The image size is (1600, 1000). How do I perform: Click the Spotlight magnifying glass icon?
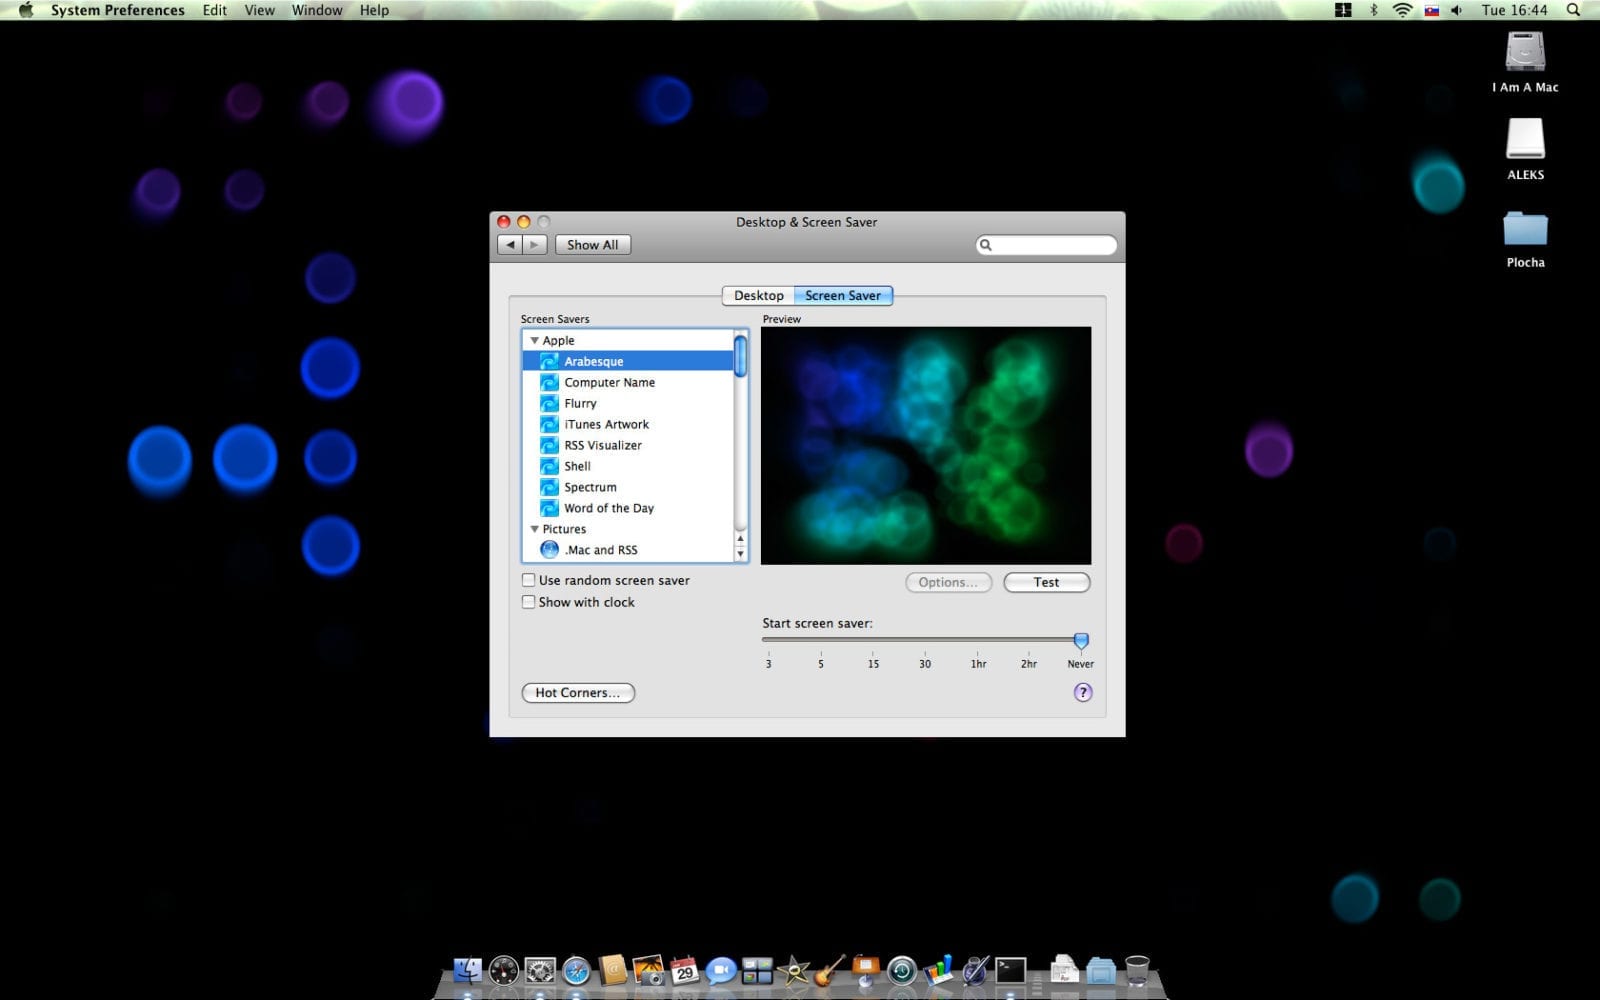tap(1573, 10)
